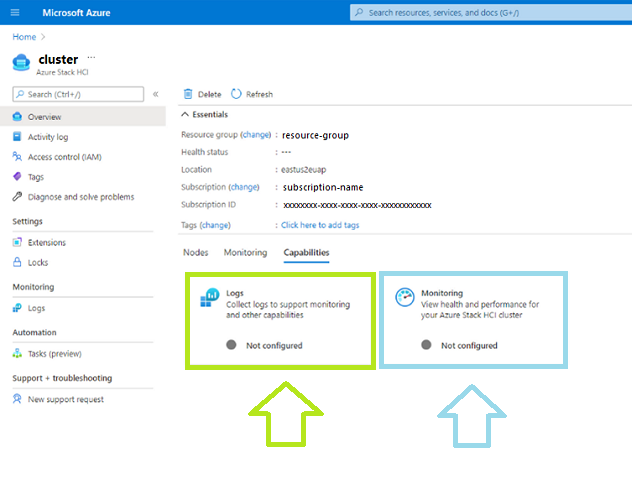This screenshot has height=489, width=632.
Task: Click the search magnifier in top bar
Action: click(x=359, y=12)
